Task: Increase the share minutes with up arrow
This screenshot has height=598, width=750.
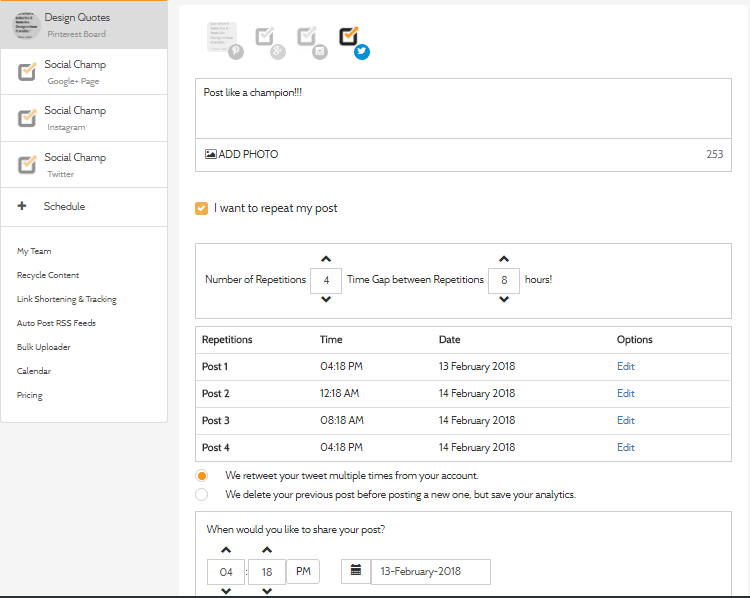Action: [267, 550]
